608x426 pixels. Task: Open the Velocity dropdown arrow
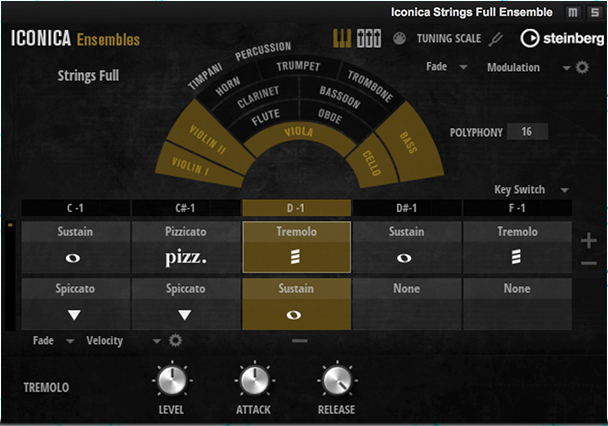point(156,341)
